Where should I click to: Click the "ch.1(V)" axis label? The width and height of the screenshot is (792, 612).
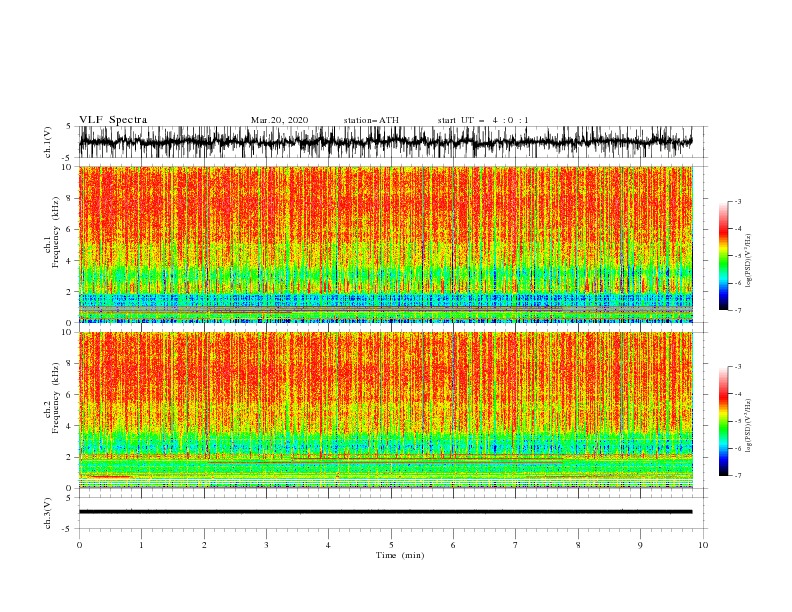(x=48, y=142)
